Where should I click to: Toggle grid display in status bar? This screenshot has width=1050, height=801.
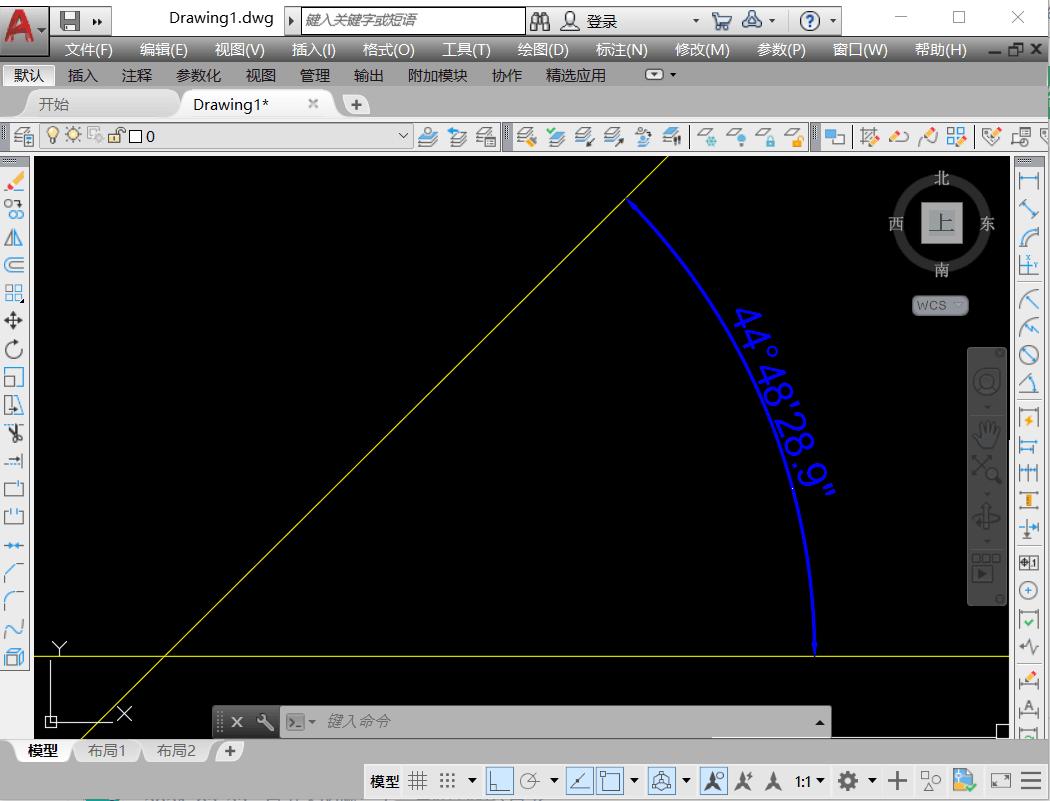click(x=418, y=781)
